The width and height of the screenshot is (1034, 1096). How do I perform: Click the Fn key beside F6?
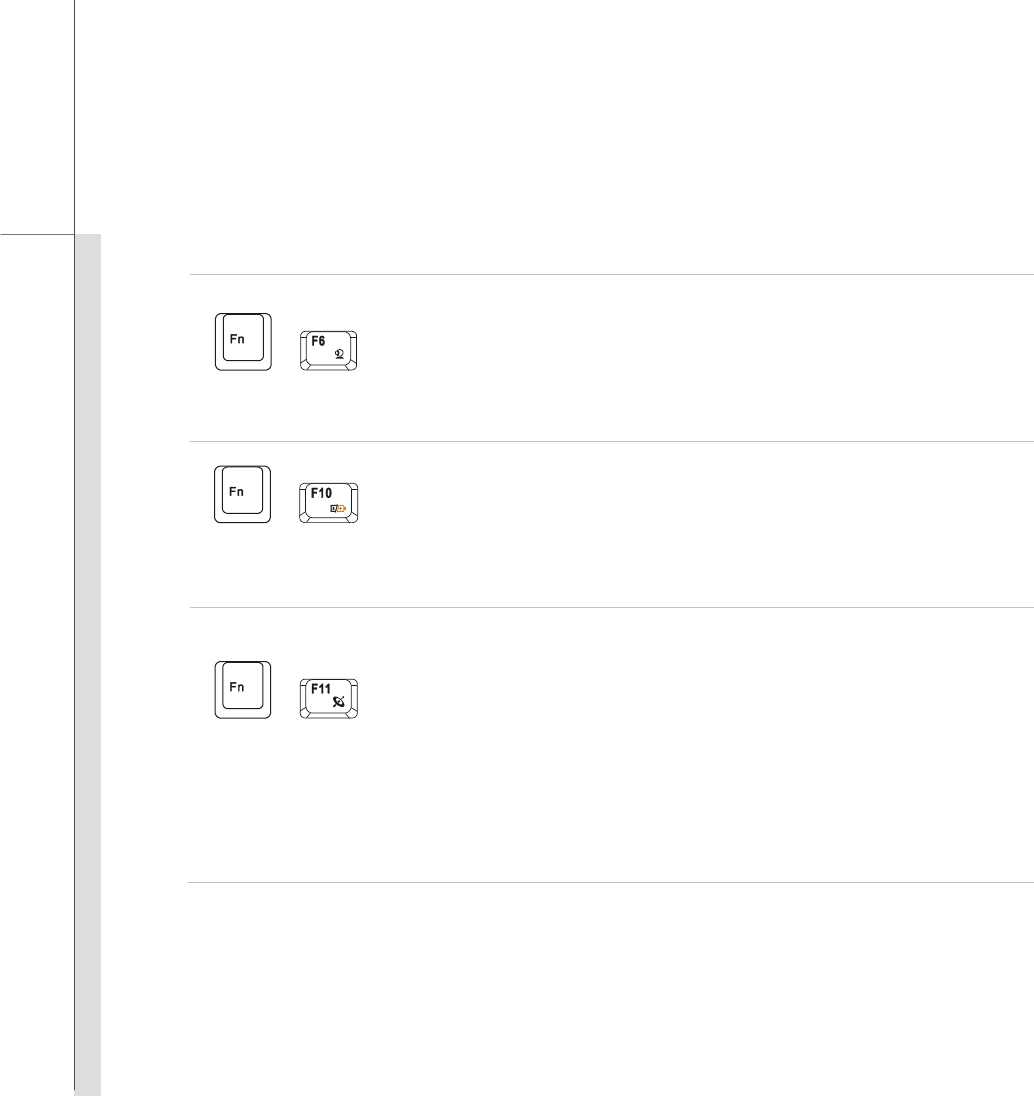pyautogui.click(x=243, y=342)
